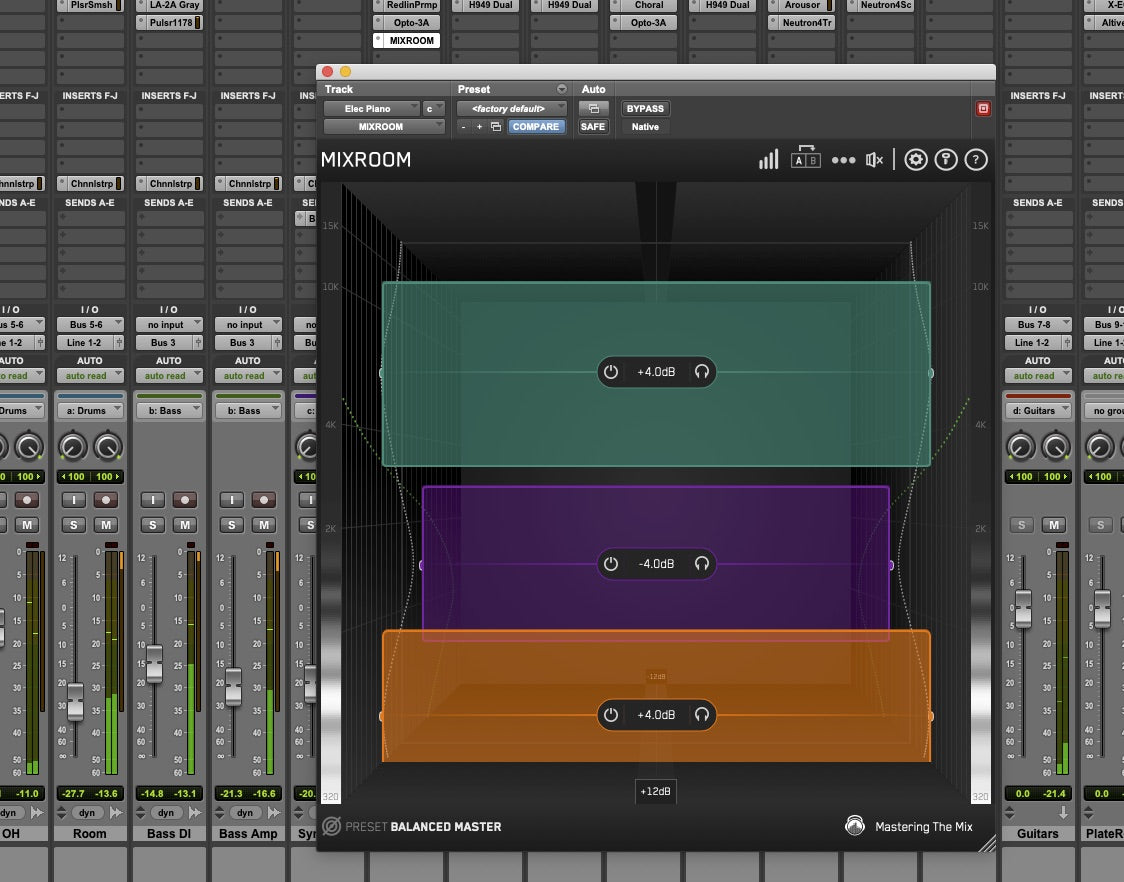The width and height of the screenshot is (1124, 882).
Task: Power off the purple -4.0dB band
Action: click(x=611, y=564)
